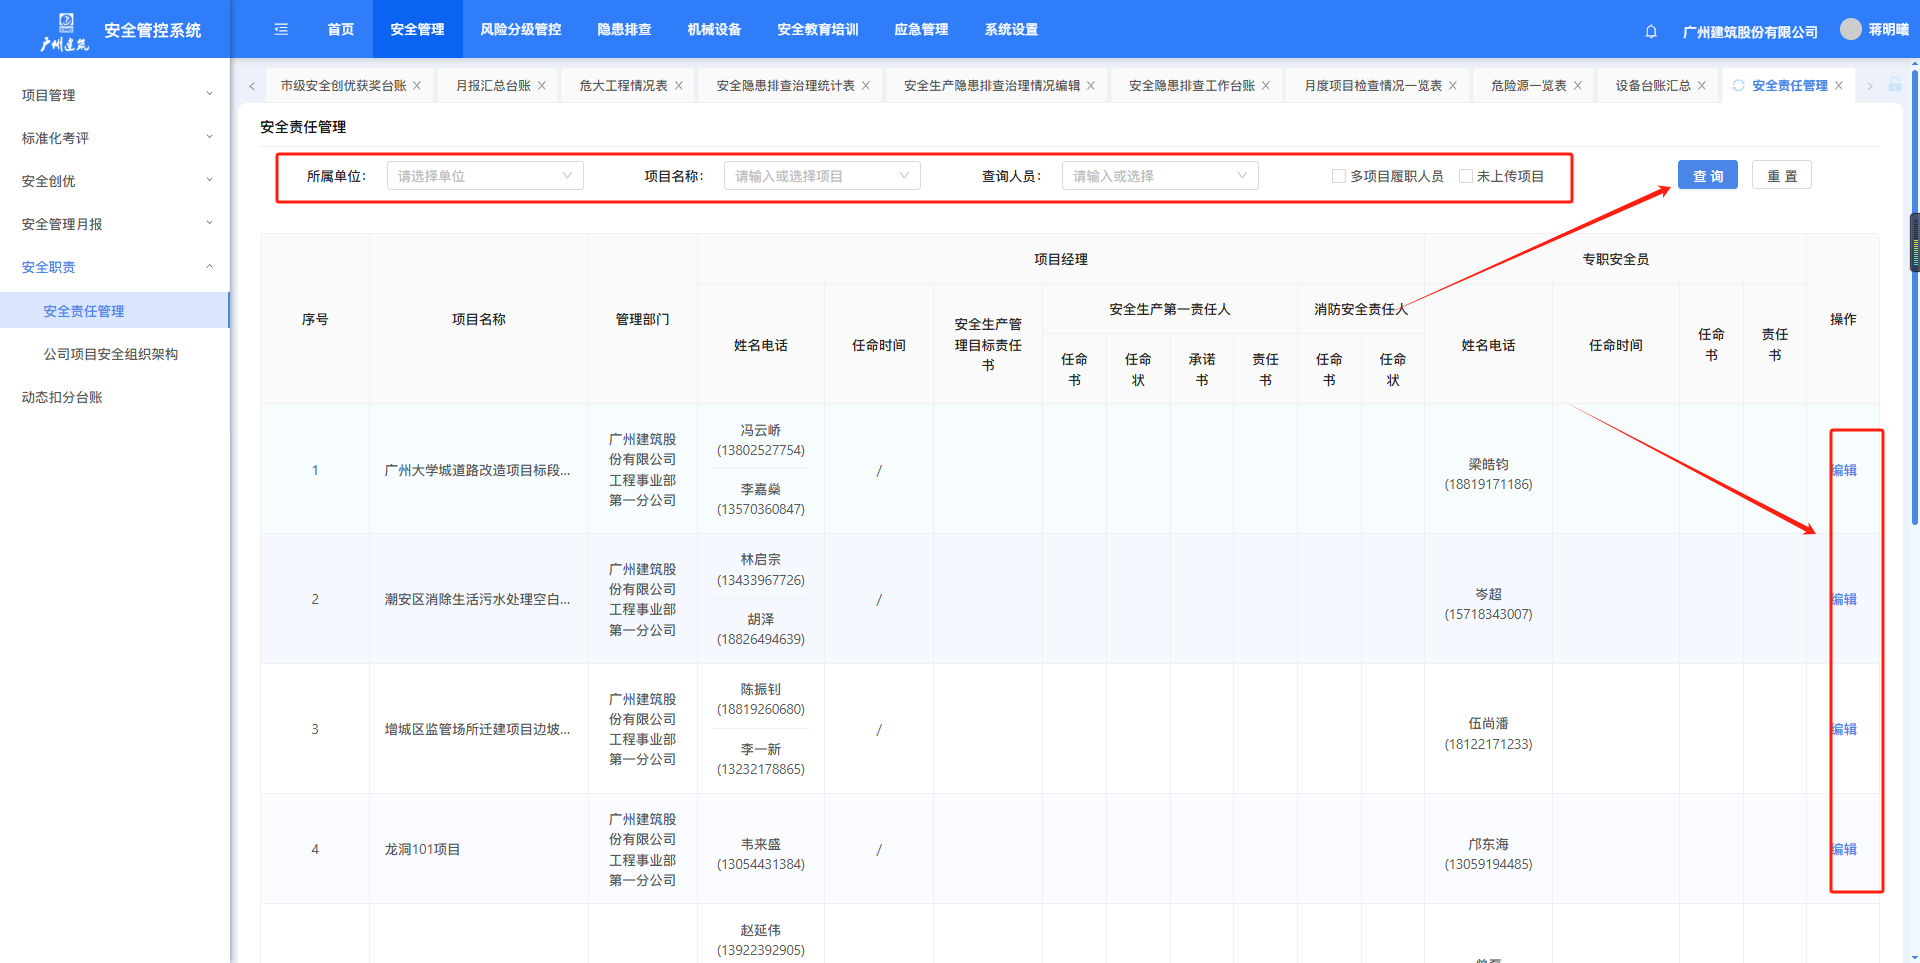Open the 查询人员 dropdown
The height and width of the screenshot is (963, 1920).
(1159, 176)
